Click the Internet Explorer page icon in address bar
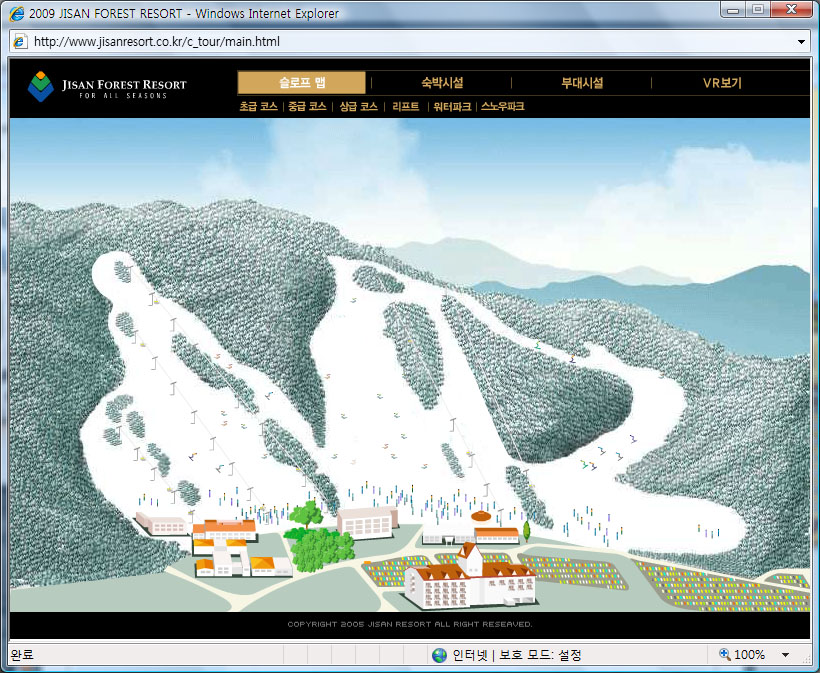The image size is (820, 673). 20,41
